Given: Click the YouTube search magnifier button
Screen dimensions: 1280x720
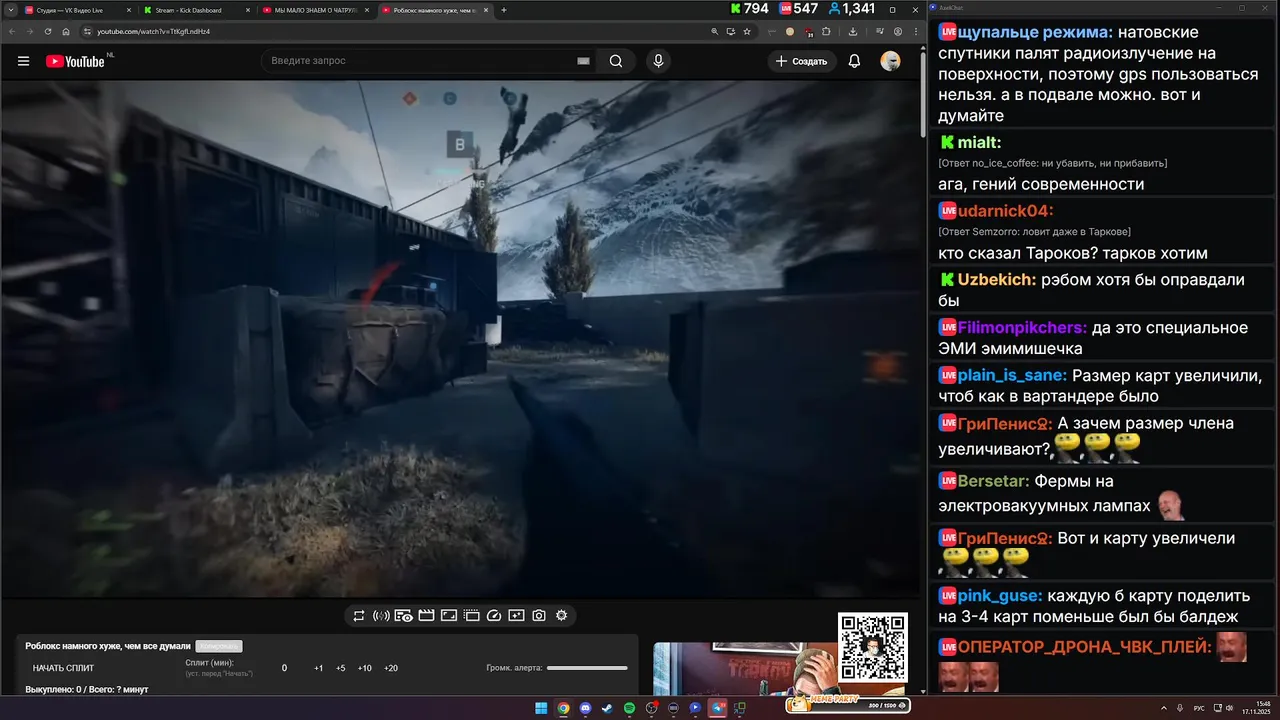Looking at the screenshot, I should pos(616,61).
